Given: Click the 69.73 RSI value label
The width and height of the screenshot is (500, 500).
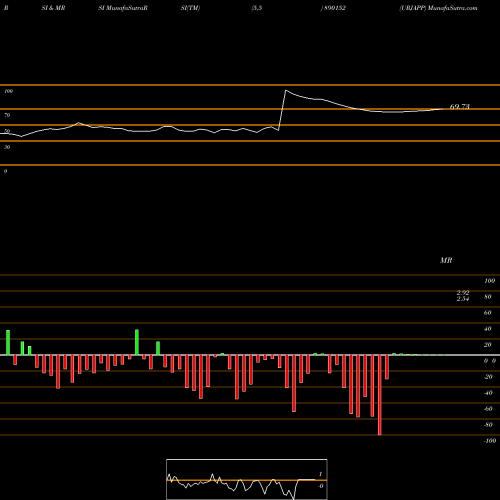Looking at the screenshot, I should click(x=459, y=107).
